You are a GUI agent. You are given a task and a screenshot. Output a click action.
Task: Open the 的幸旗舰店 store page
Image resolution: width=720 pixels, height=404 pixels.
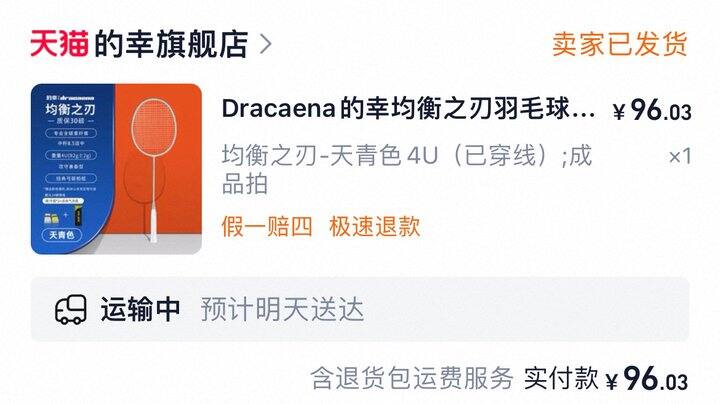[171, 44]
